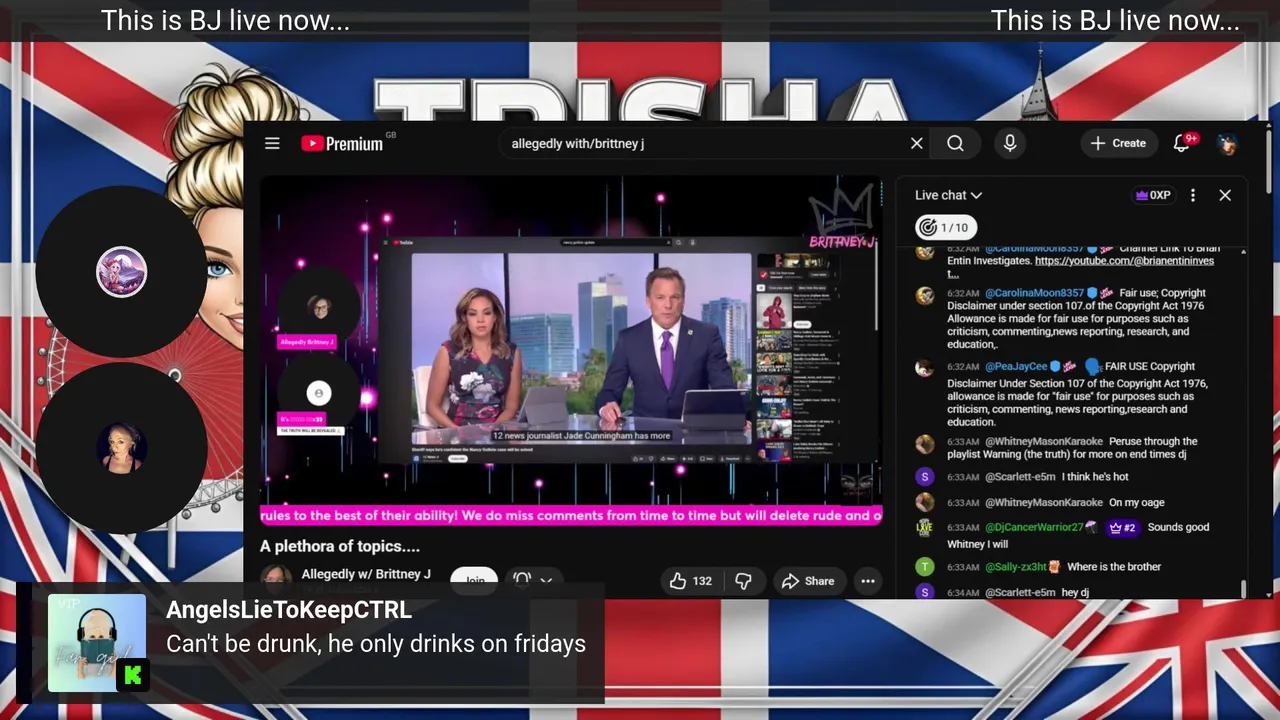Open the YouTube hamburger guide menu
The image size is (1280, 720).
(x=272, y=143)
